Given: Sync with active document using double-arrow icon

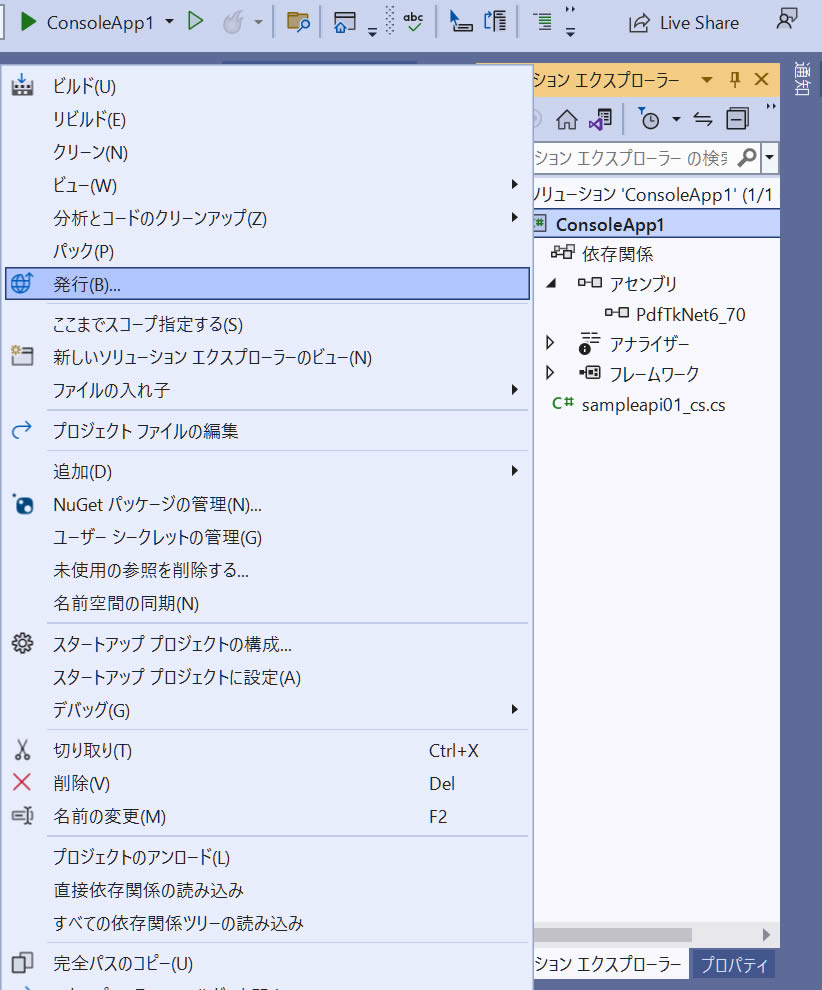Looking at the screenshot, I should pos(702,119).
